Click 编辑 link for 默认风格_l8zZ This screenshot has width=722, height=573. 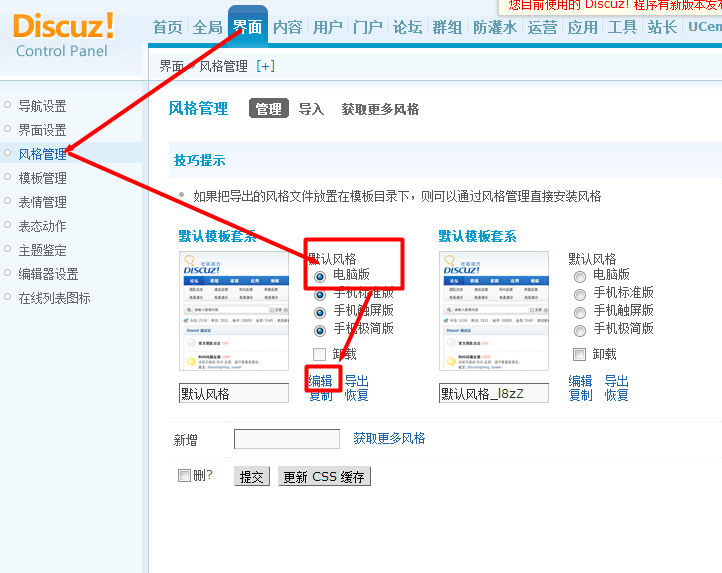[580, 381]
